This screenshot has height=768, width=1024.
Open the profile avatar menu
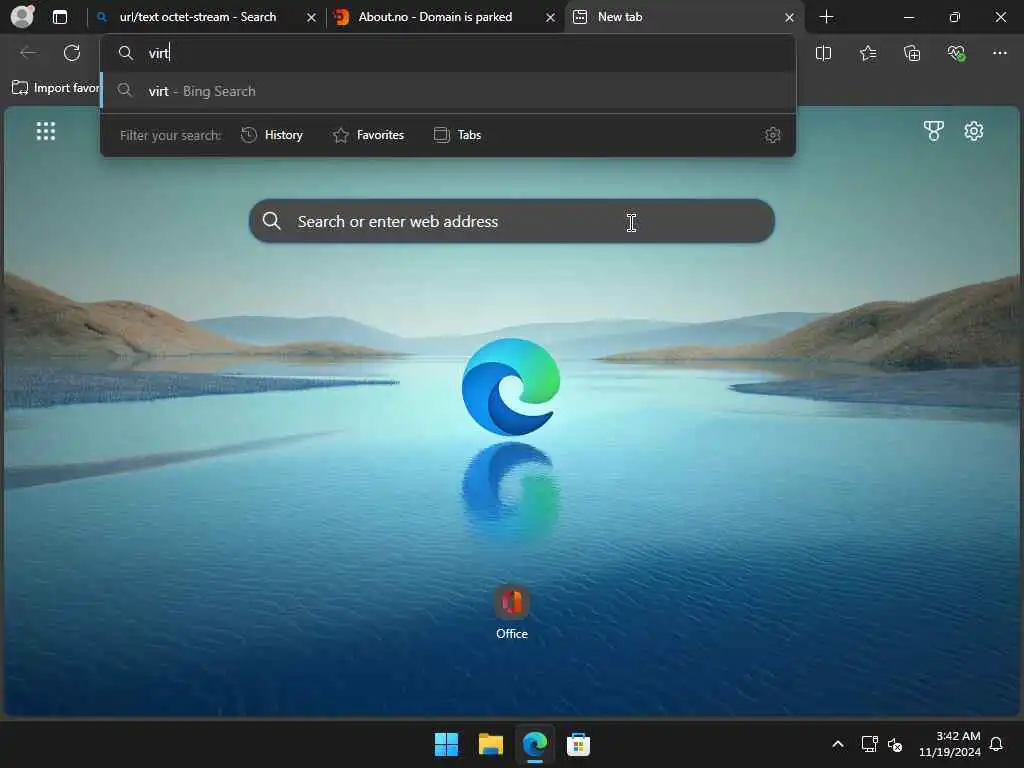(22, 17)
